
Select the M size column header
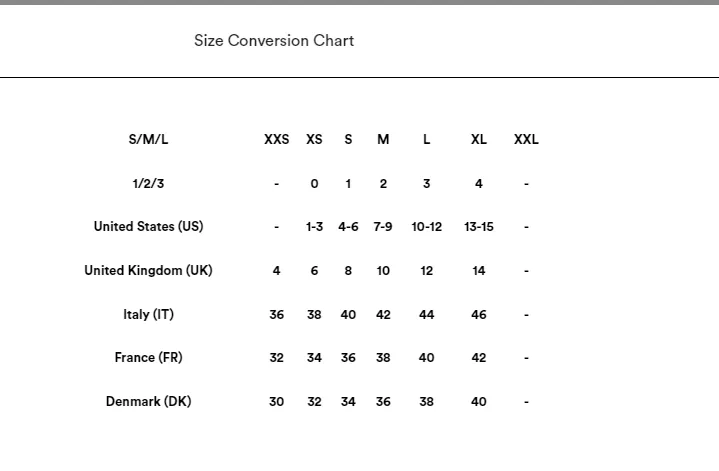[x=383, y=139]
